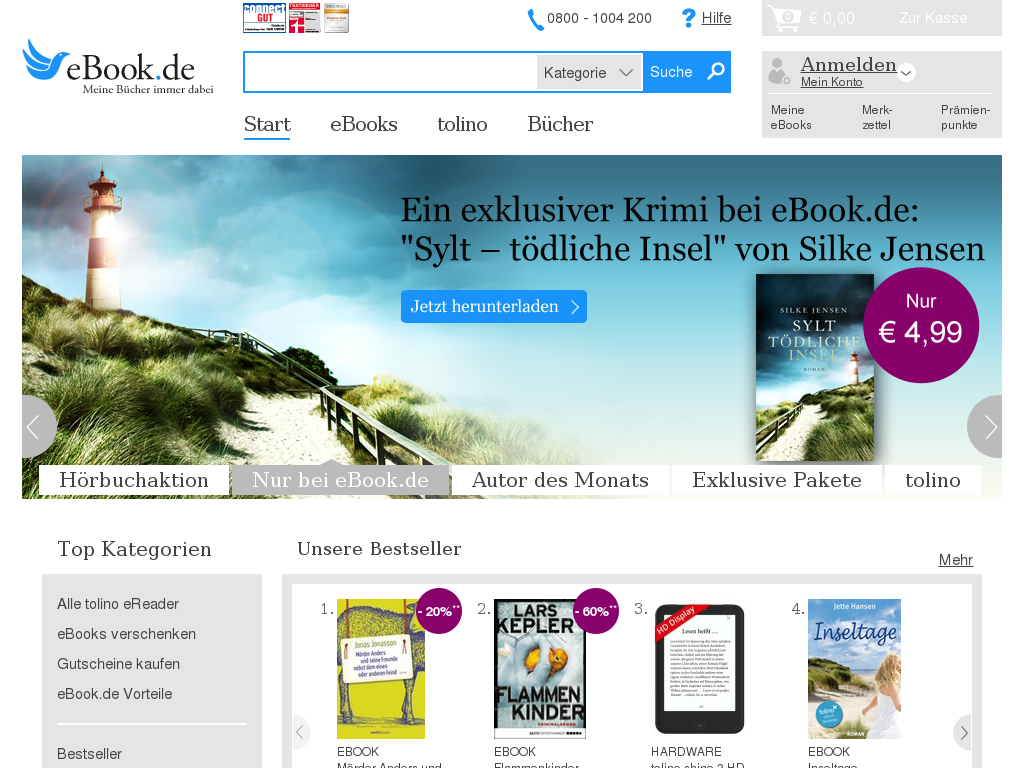Screen dimensions: 1024x768
Task: Open the shopping cart icon
Action: click(x=783, y=17)
